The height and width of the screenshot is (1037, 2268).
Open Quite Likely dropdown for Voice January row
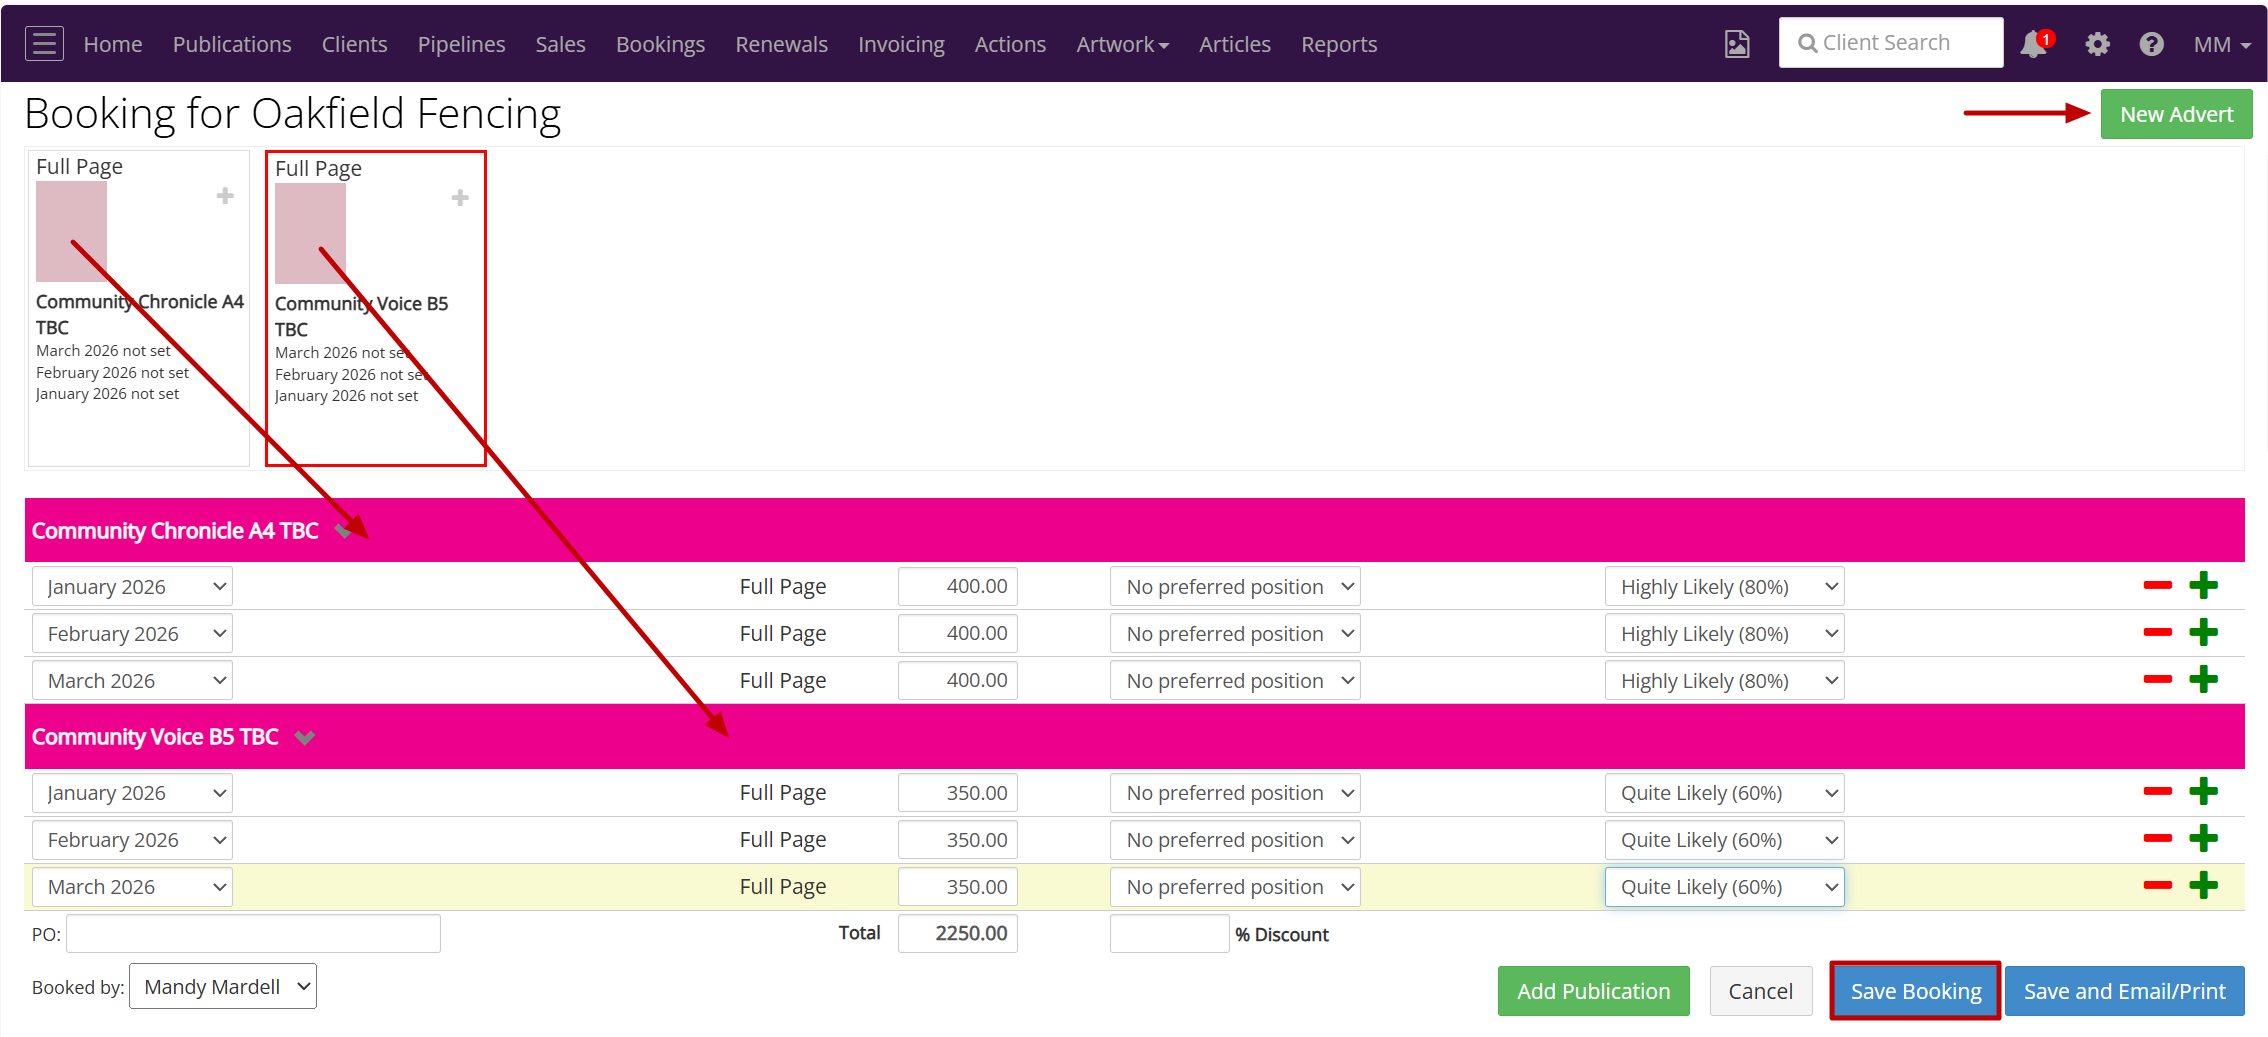click(x=1724, y=793)
